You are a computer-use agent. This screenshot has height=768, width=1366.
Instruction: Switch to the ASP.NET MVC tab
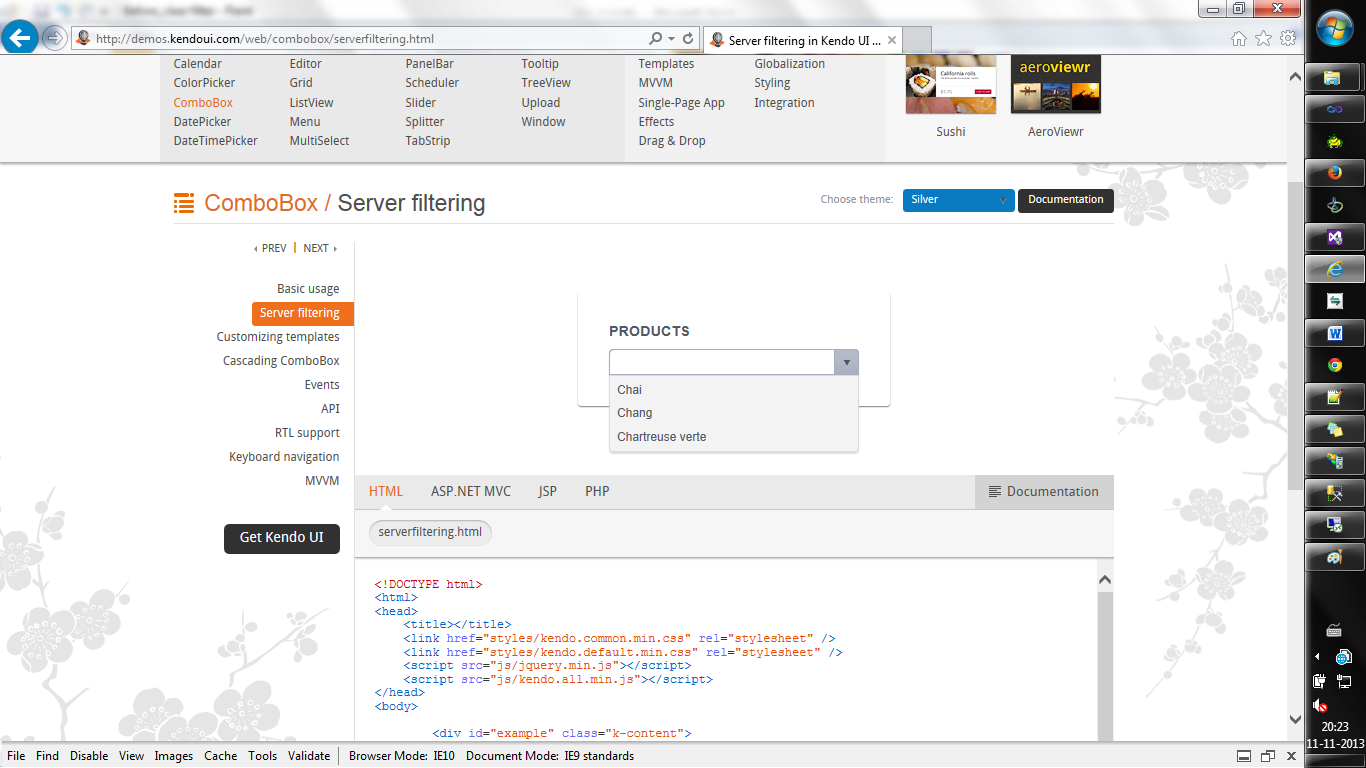[471, 492]
